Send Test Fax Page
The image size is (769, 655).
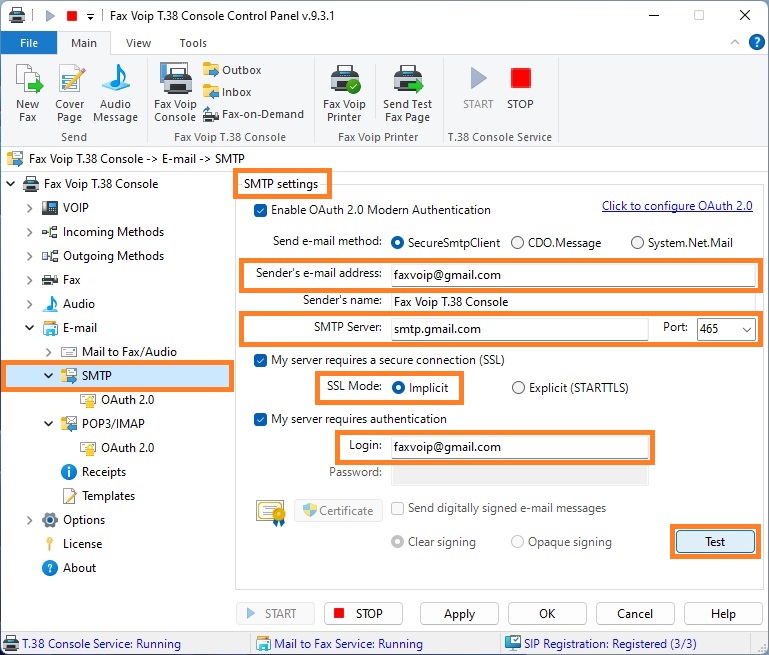(407, 93)
